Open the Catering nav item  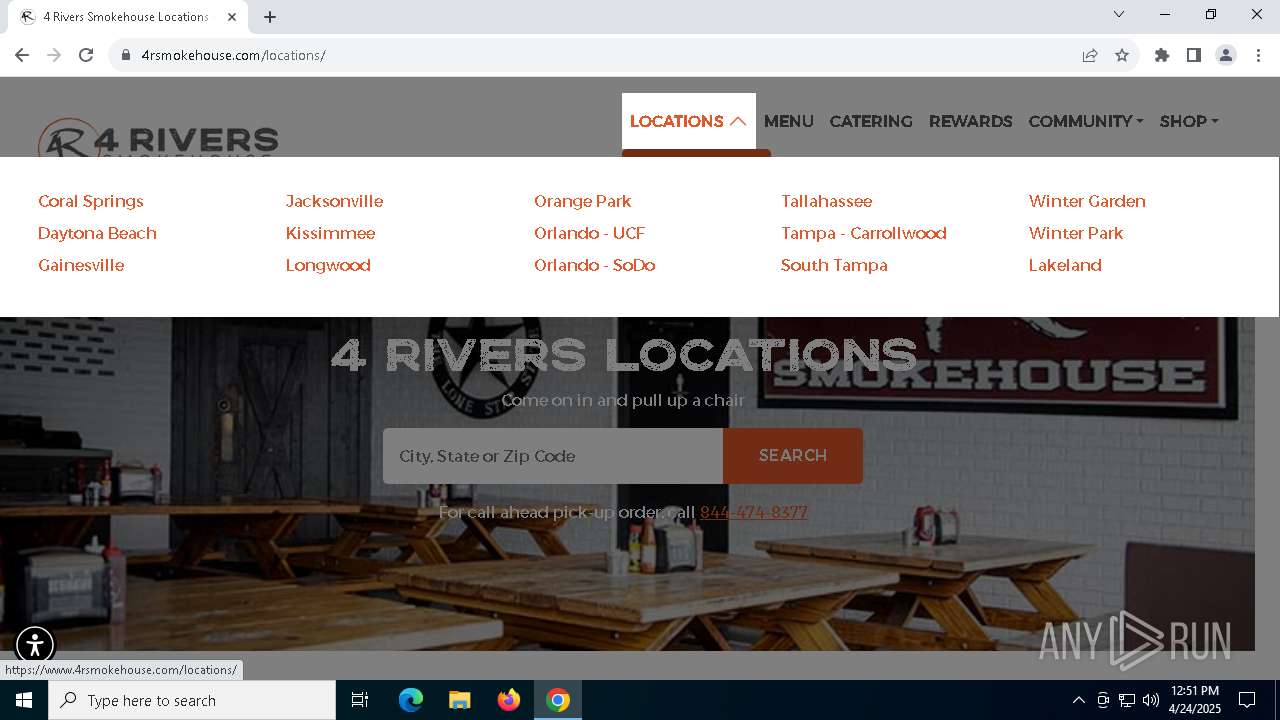click(x=871, y=121)
